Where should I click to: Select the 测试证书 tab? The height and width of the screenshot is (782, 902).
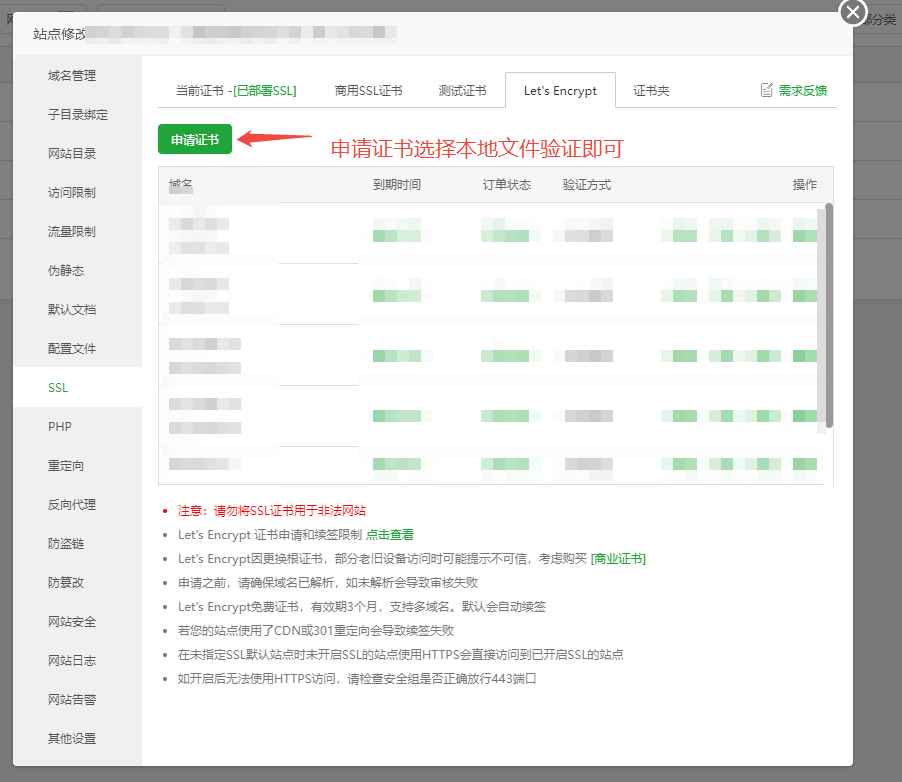point(462,90)
